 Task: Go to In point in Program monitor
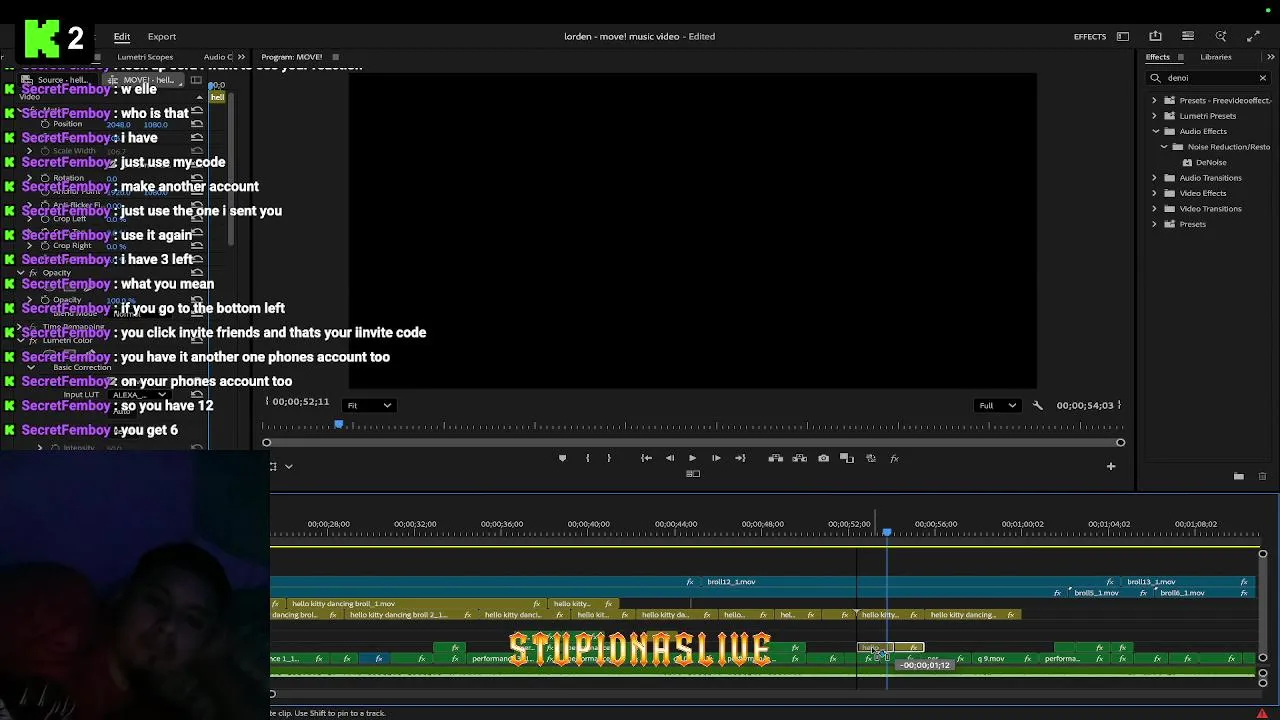(646, 458)
